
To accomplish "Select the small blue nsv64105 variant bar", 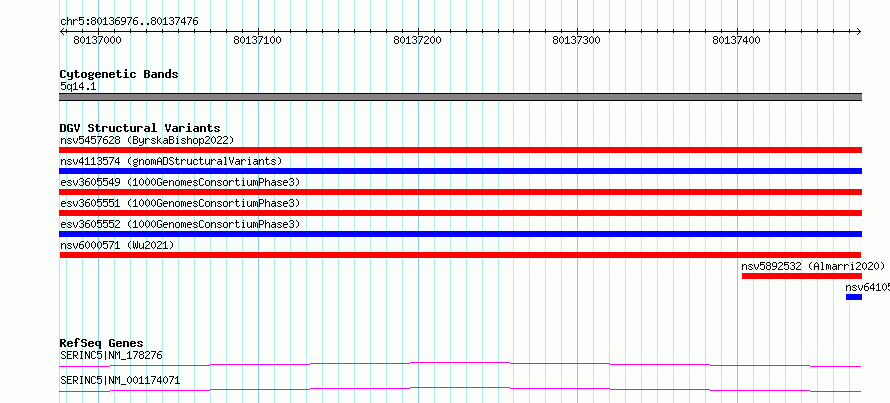I will 854,297.
